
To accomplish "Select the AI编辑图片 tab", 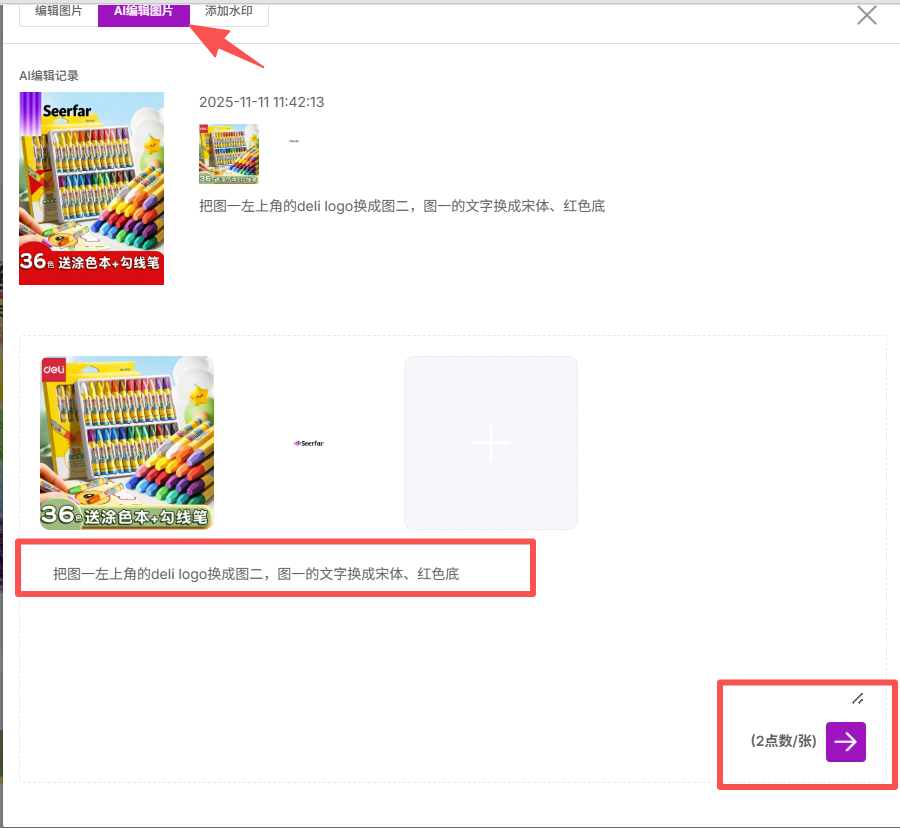I will pyautogui.click(x=143, y=11).
